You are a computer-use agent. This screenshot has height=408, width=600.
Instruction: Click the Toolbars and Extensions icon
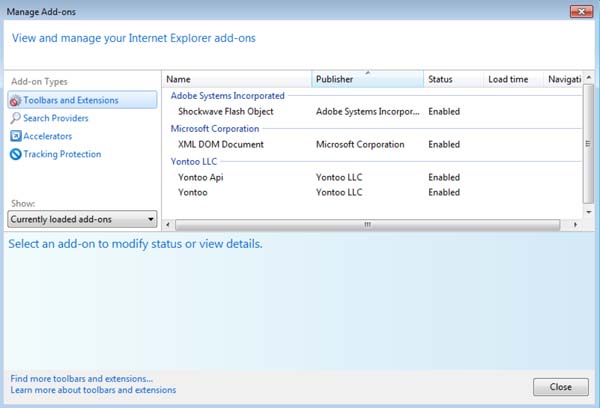point(15,100)
